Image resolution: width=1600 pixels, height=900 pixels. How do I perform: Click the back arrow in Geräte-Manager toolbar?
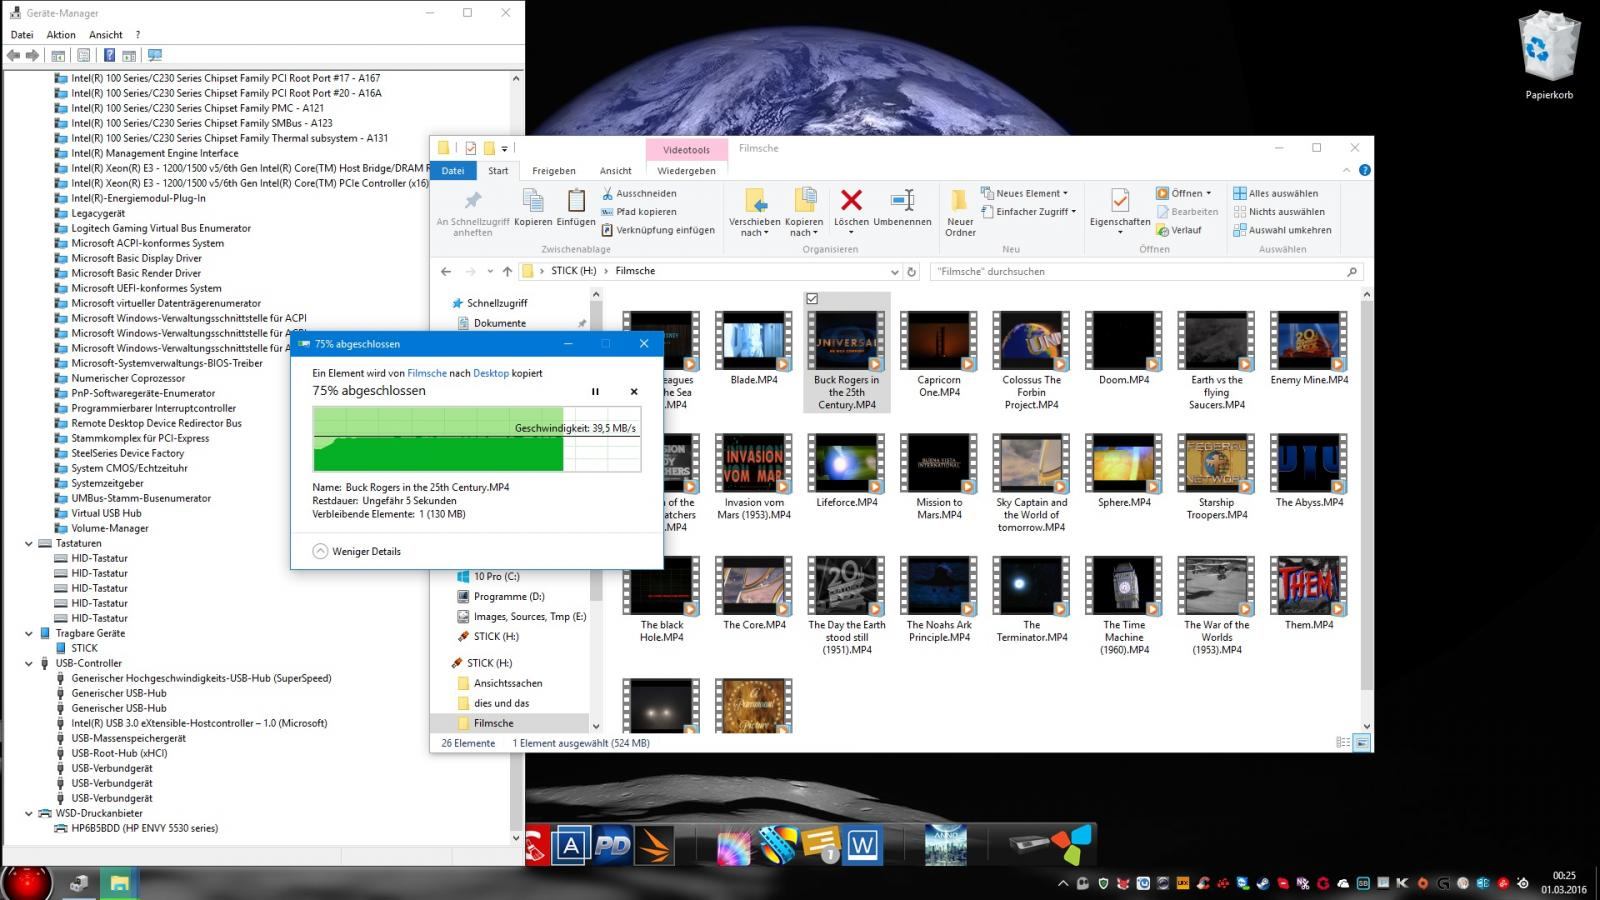[13, 55]
